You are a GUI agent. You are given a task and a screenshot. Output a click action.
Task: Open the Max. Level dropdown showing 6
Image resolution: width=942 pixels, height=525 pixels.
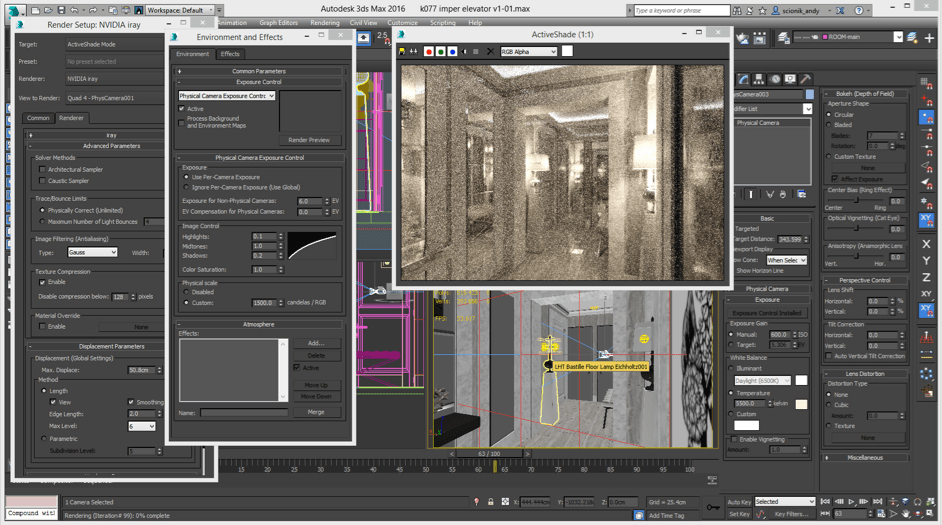pos(142,426)
